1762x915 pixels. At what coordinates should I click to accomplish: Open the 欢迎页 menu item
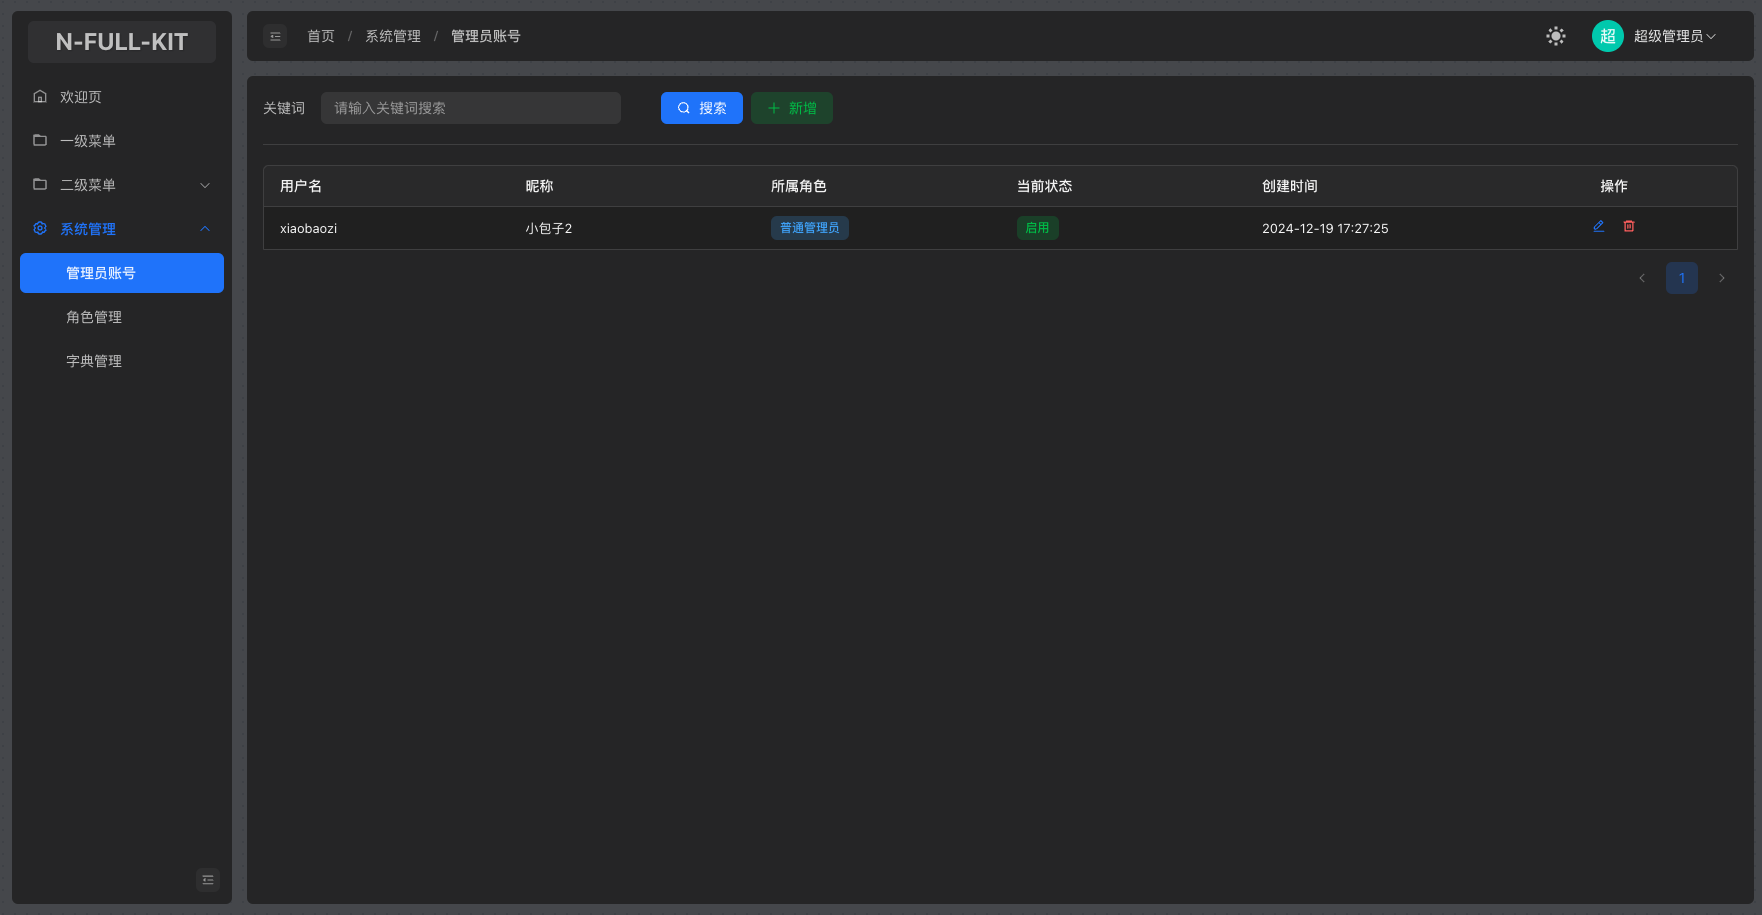click(x=81, y=97)
